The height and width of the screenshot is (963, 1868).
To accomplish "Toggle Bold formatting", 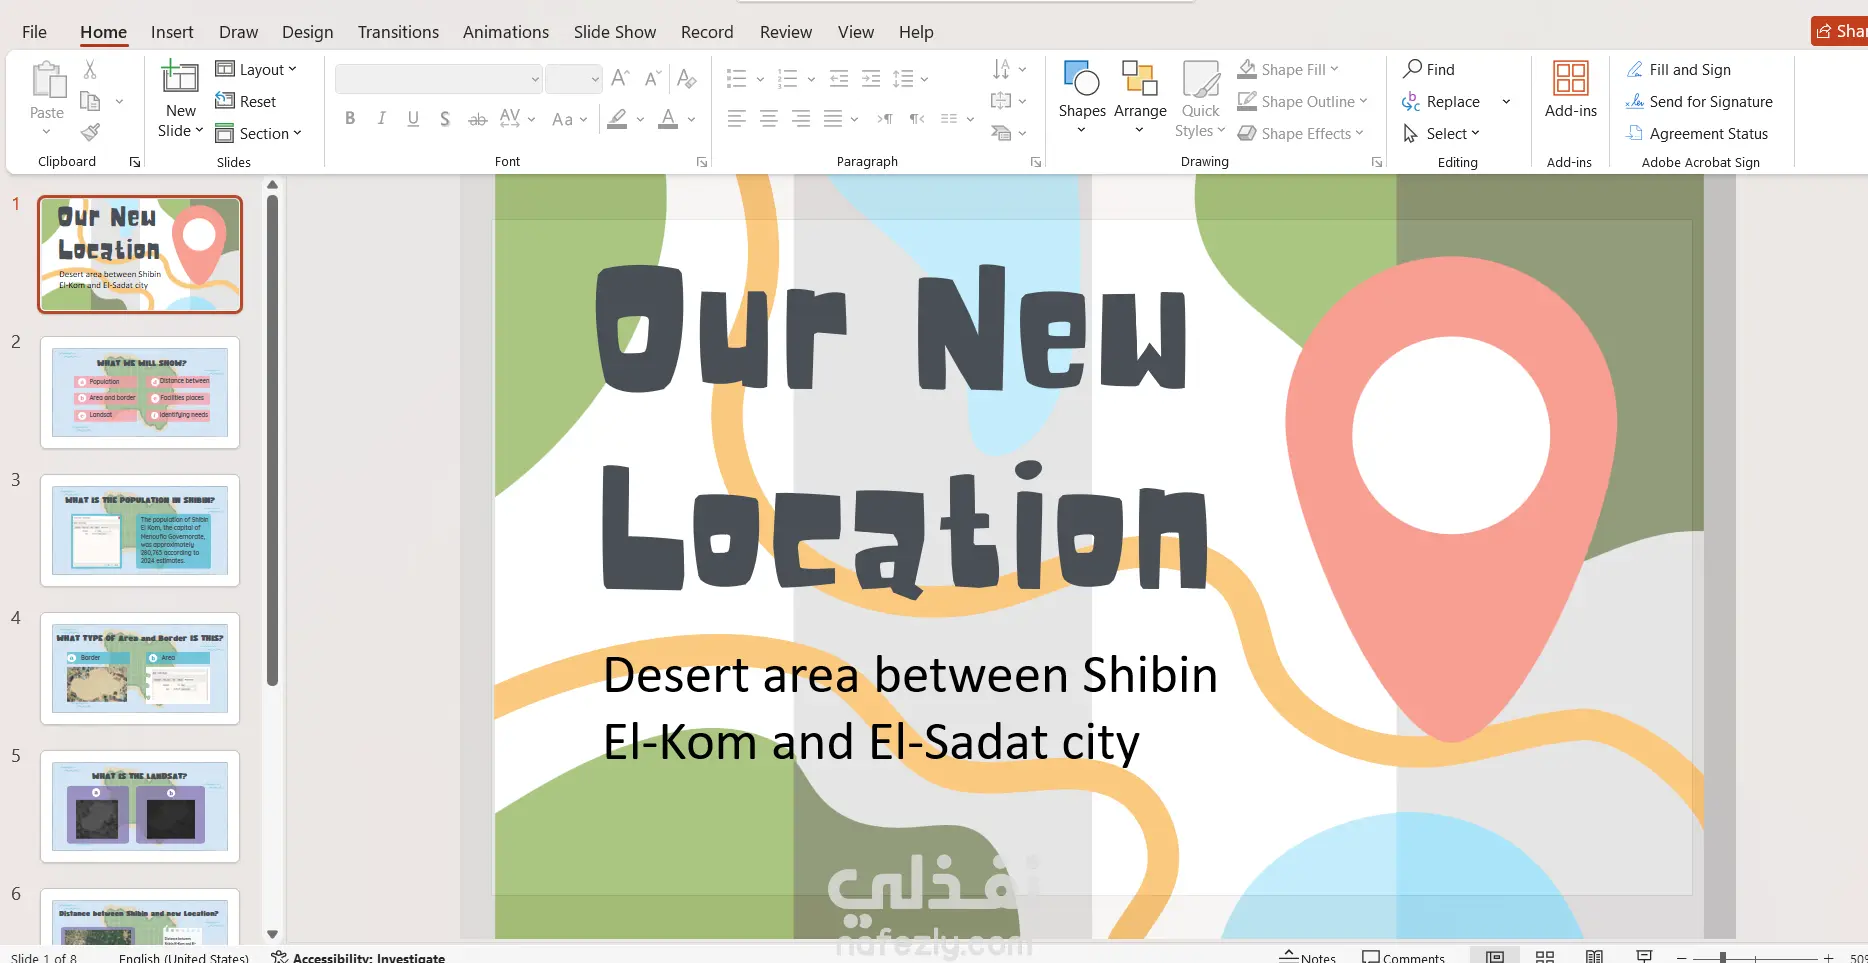I will pyautogui.click(x=350, y=119).
